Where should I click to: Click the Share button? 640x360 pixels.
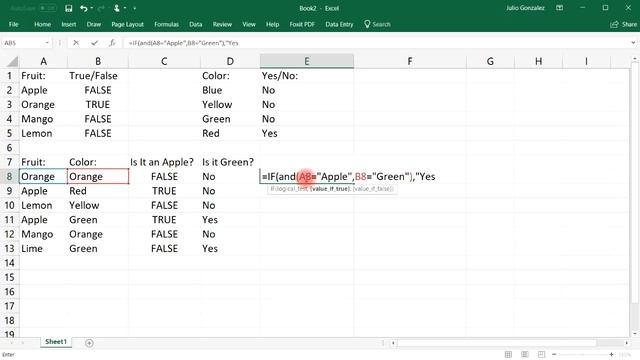coord(624,24)
